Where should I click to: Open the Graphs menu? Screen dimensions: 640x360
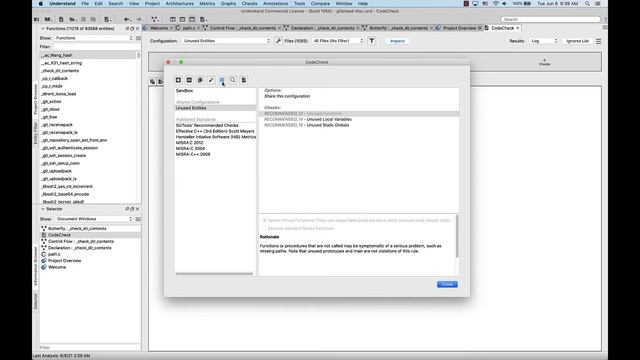228,4
